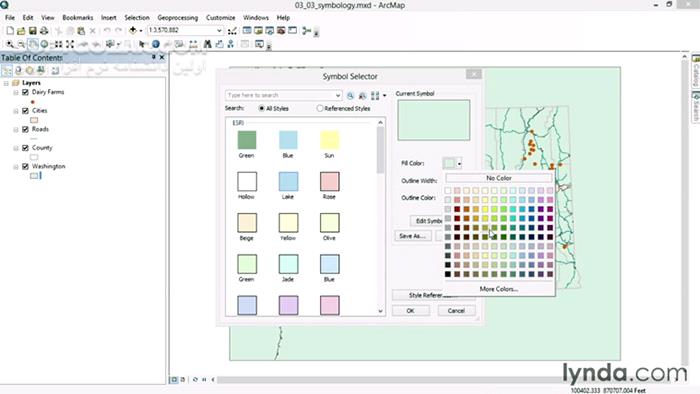The height and width of the screenshot is (394, 700).
Task: Click Cancel in Symbol Selector
Action: (456, 311)
